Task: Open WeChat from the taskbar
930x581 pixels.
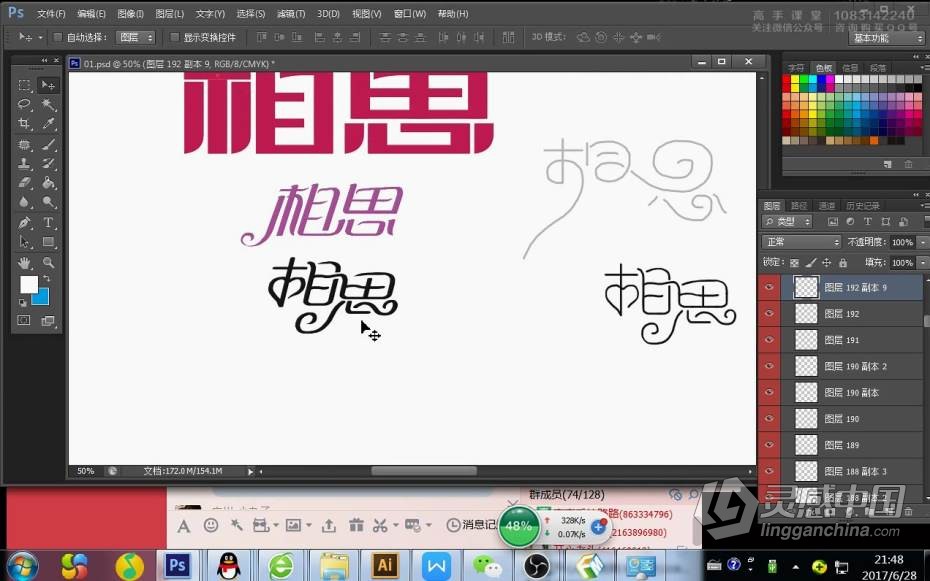Action: point(486,566)
